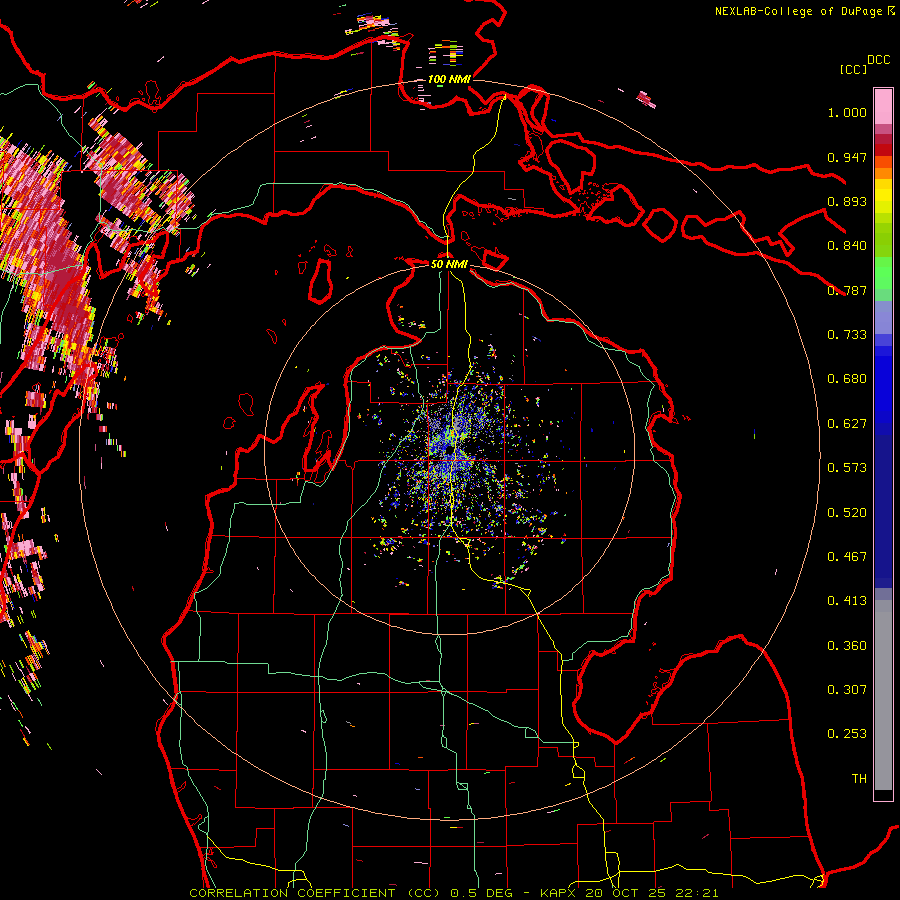Select the 0.680 scale value

847,379
